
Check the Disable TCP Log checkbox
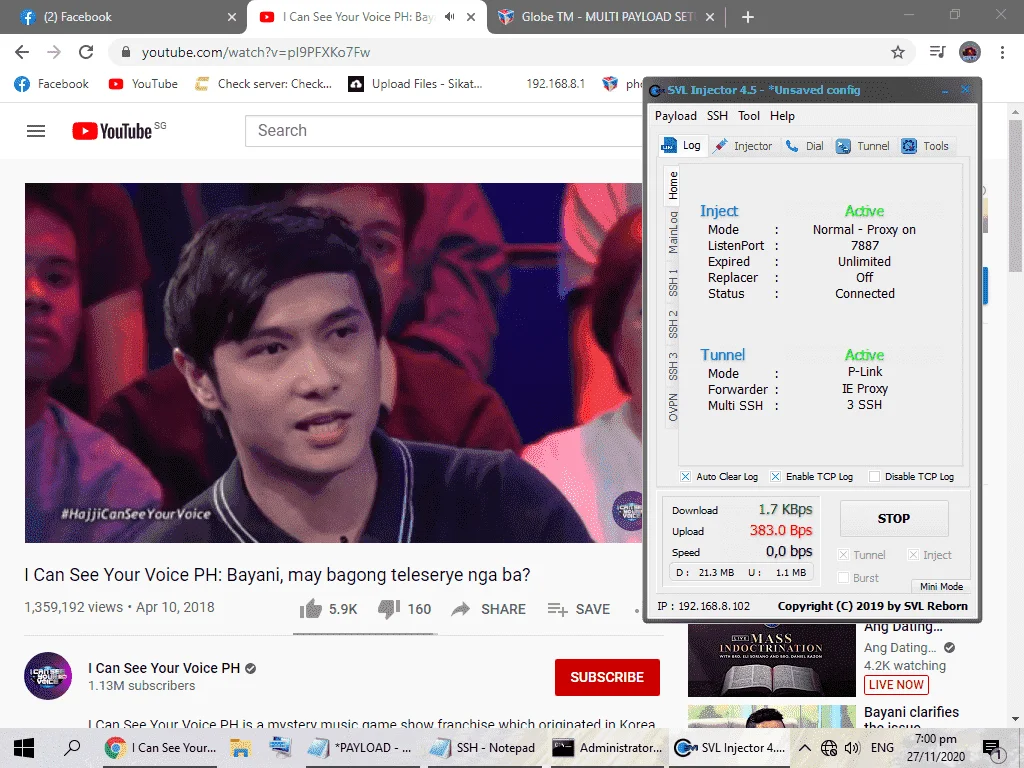click(x=874, y=477)
